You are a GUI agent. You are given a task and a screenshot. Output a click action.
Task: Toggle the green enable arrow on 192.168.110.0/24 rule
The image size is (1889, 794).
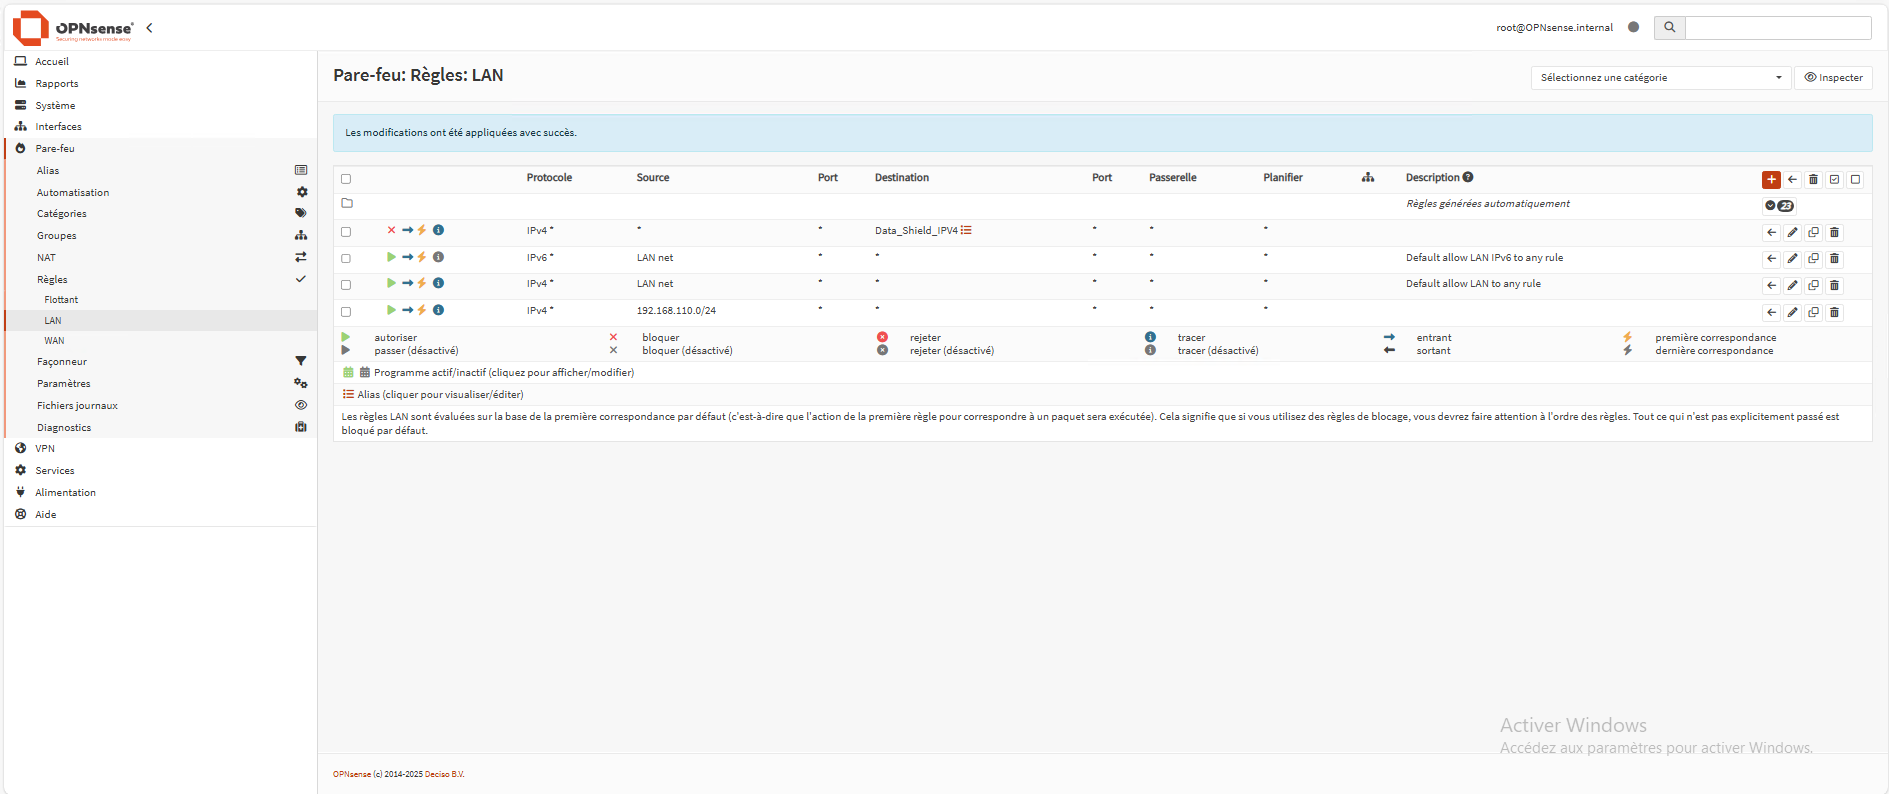(391, 310)
